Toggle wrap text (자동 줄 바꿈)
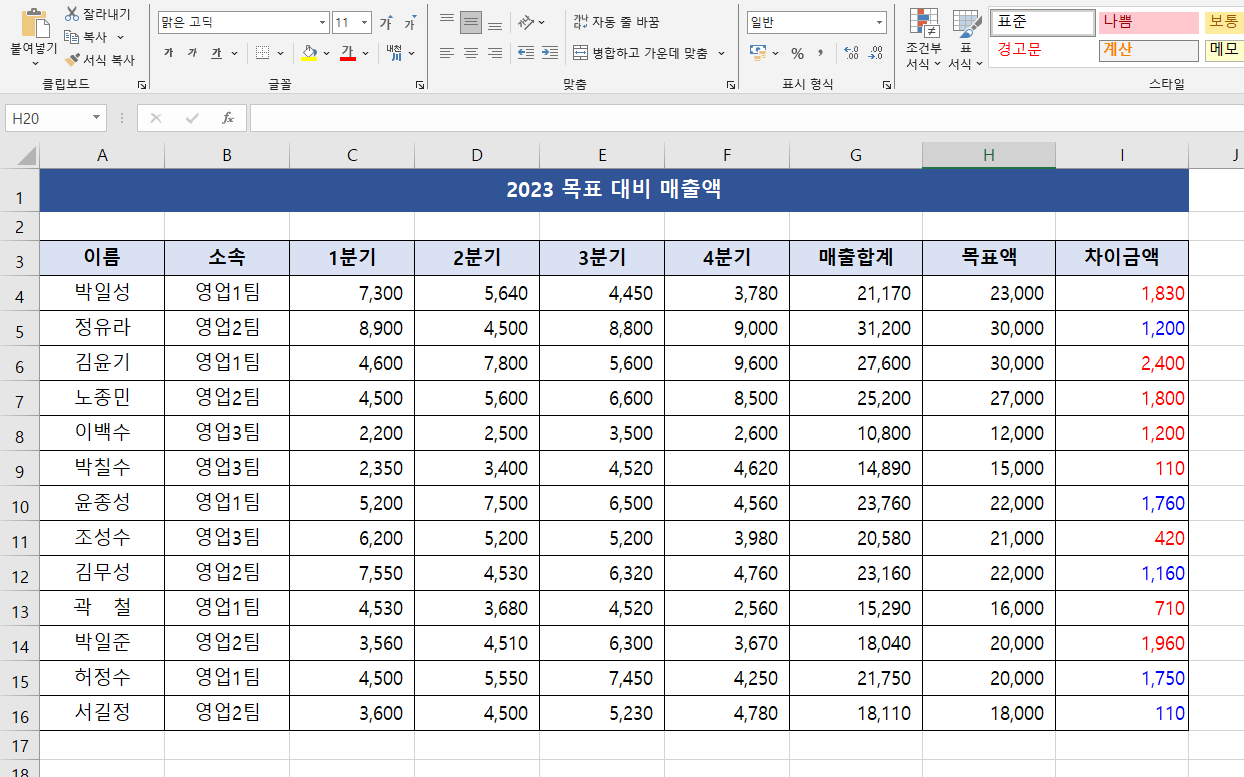Viewport: 1244px width, 777px height. pos(616,22)
